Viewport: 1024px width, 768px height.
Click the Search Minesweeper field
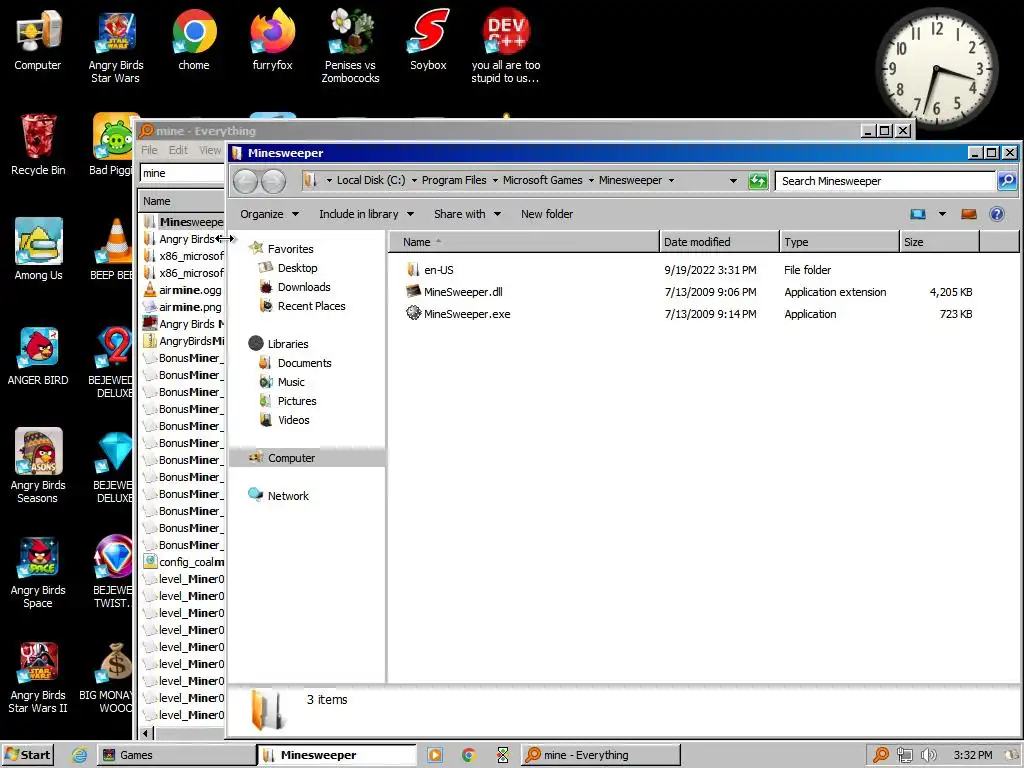click(885, 181)
